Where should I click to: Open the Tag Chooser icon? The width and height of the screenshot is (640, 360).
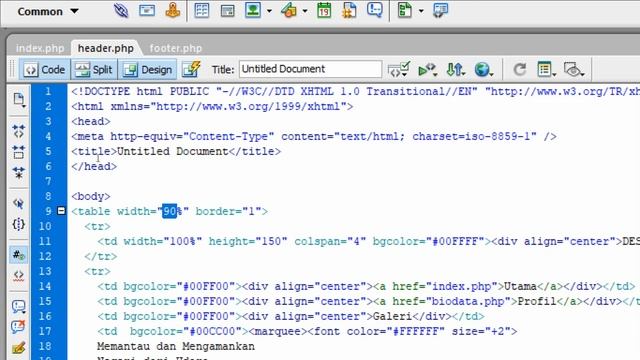pyautogui.click(x=440, y=10)
